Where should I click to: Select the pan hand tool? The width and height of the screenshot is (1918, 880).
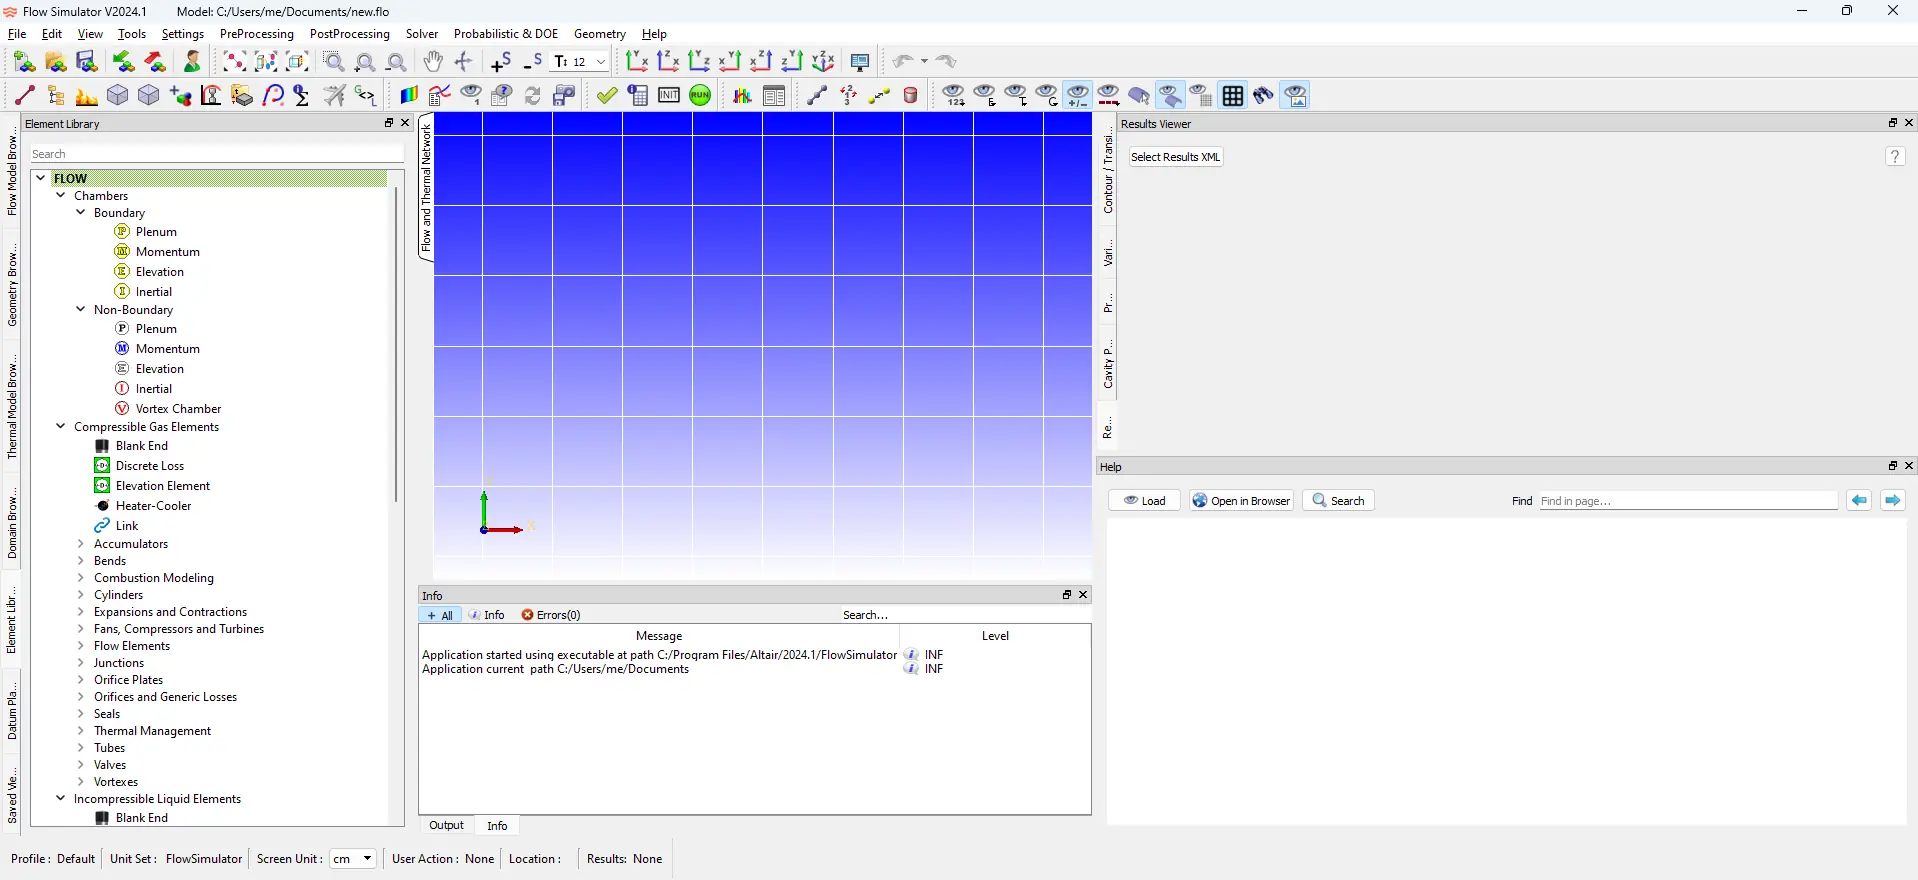click(433, 62)
